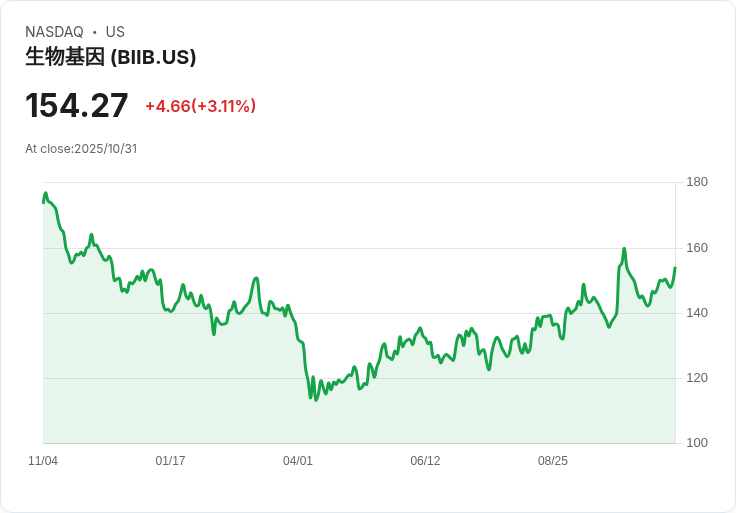736x513 pixels.
Task: Click the 11/04 x-axis date label
Action: (x=43, y=460)
